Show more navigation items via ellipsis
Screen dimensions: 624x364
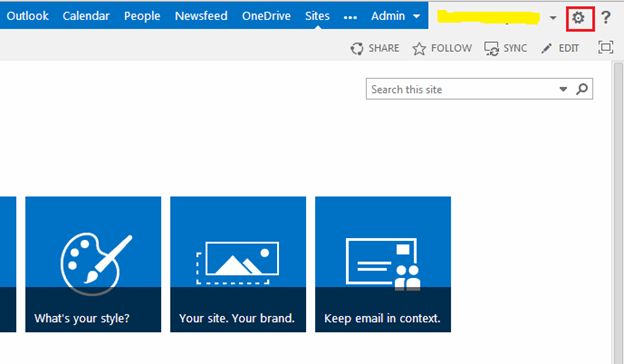pos(350,18)
